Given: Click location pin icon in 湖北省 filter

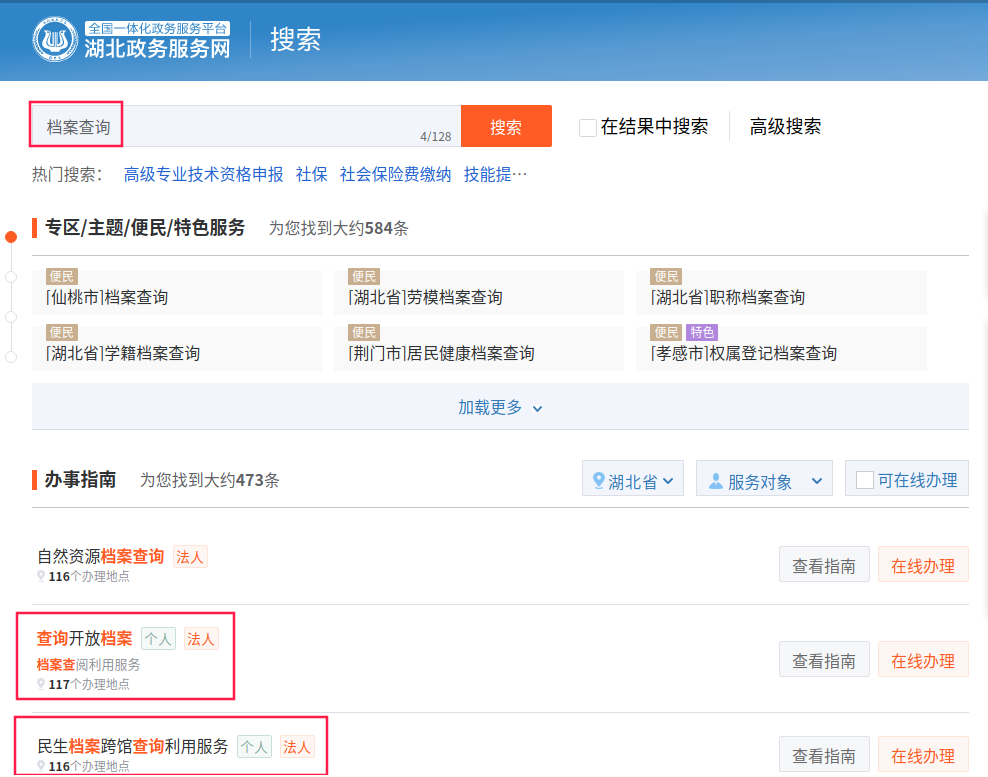Looking at the screenshot, I should 598,481.
